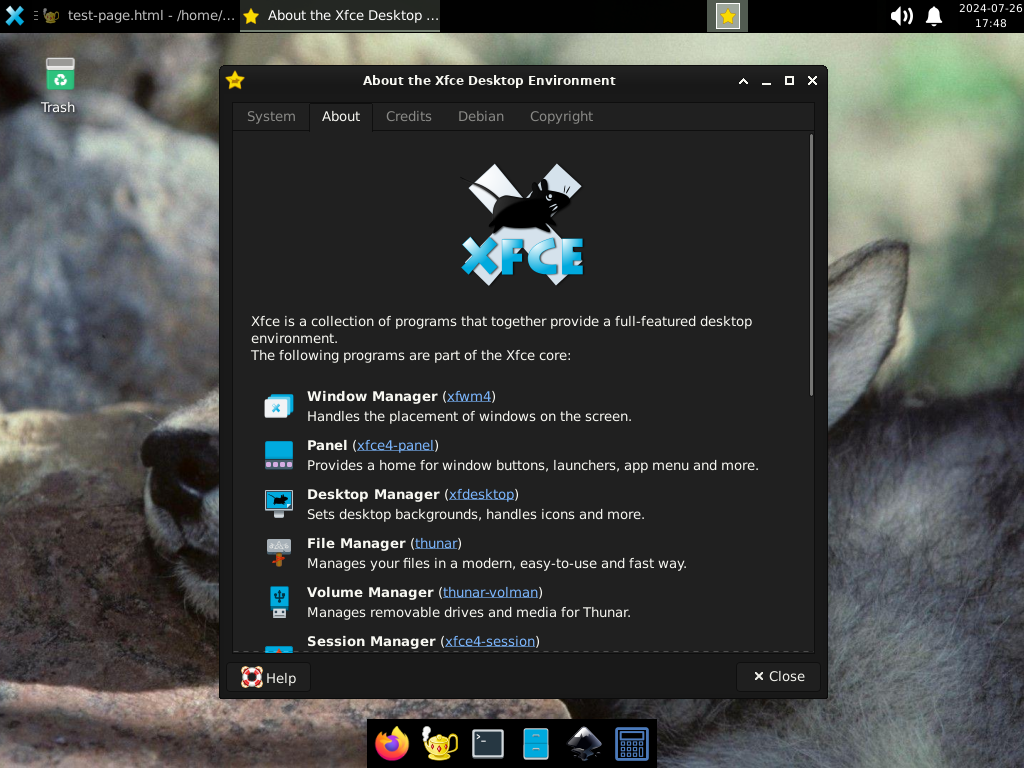Click the Panel icon next to xfce4-panel
This screenshot has height=768, width=1024.
tap(278, 454)
